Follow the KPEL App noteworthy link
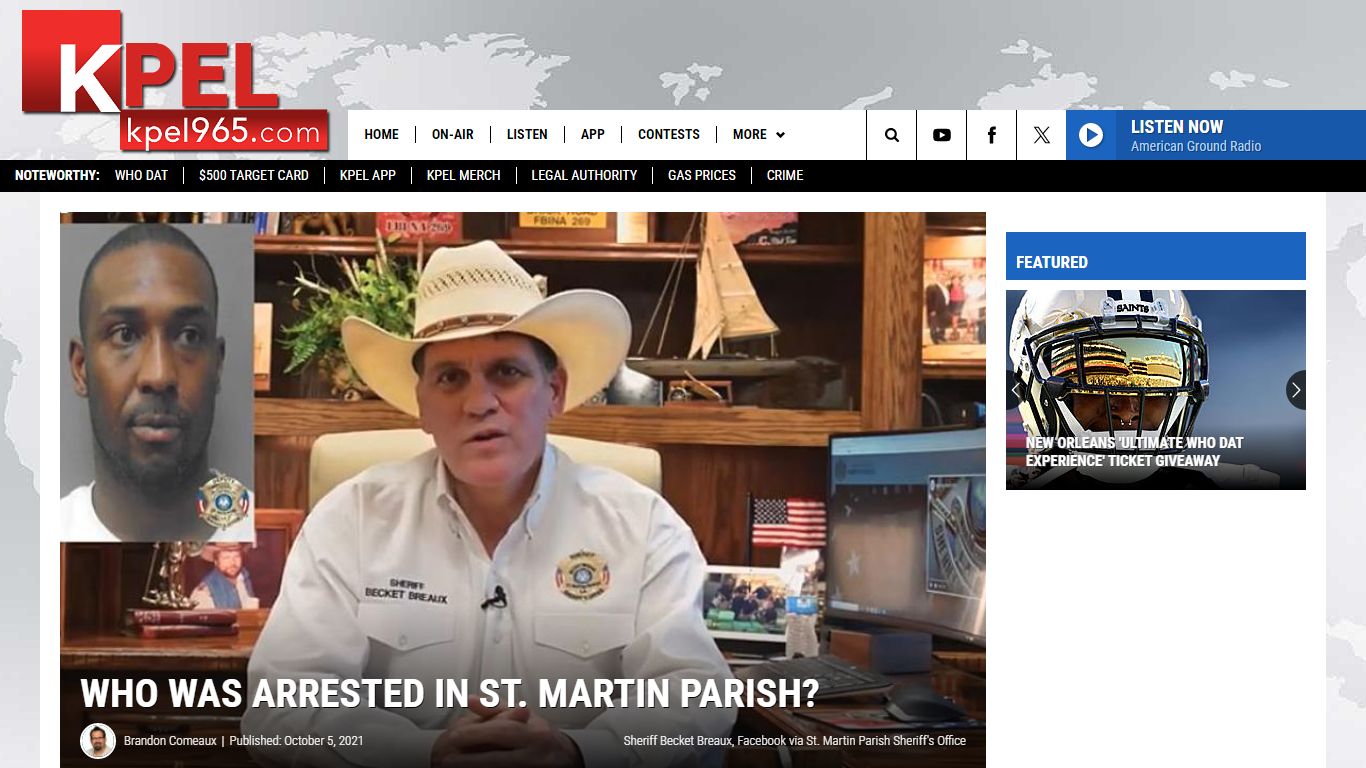 tap(368, 175)
